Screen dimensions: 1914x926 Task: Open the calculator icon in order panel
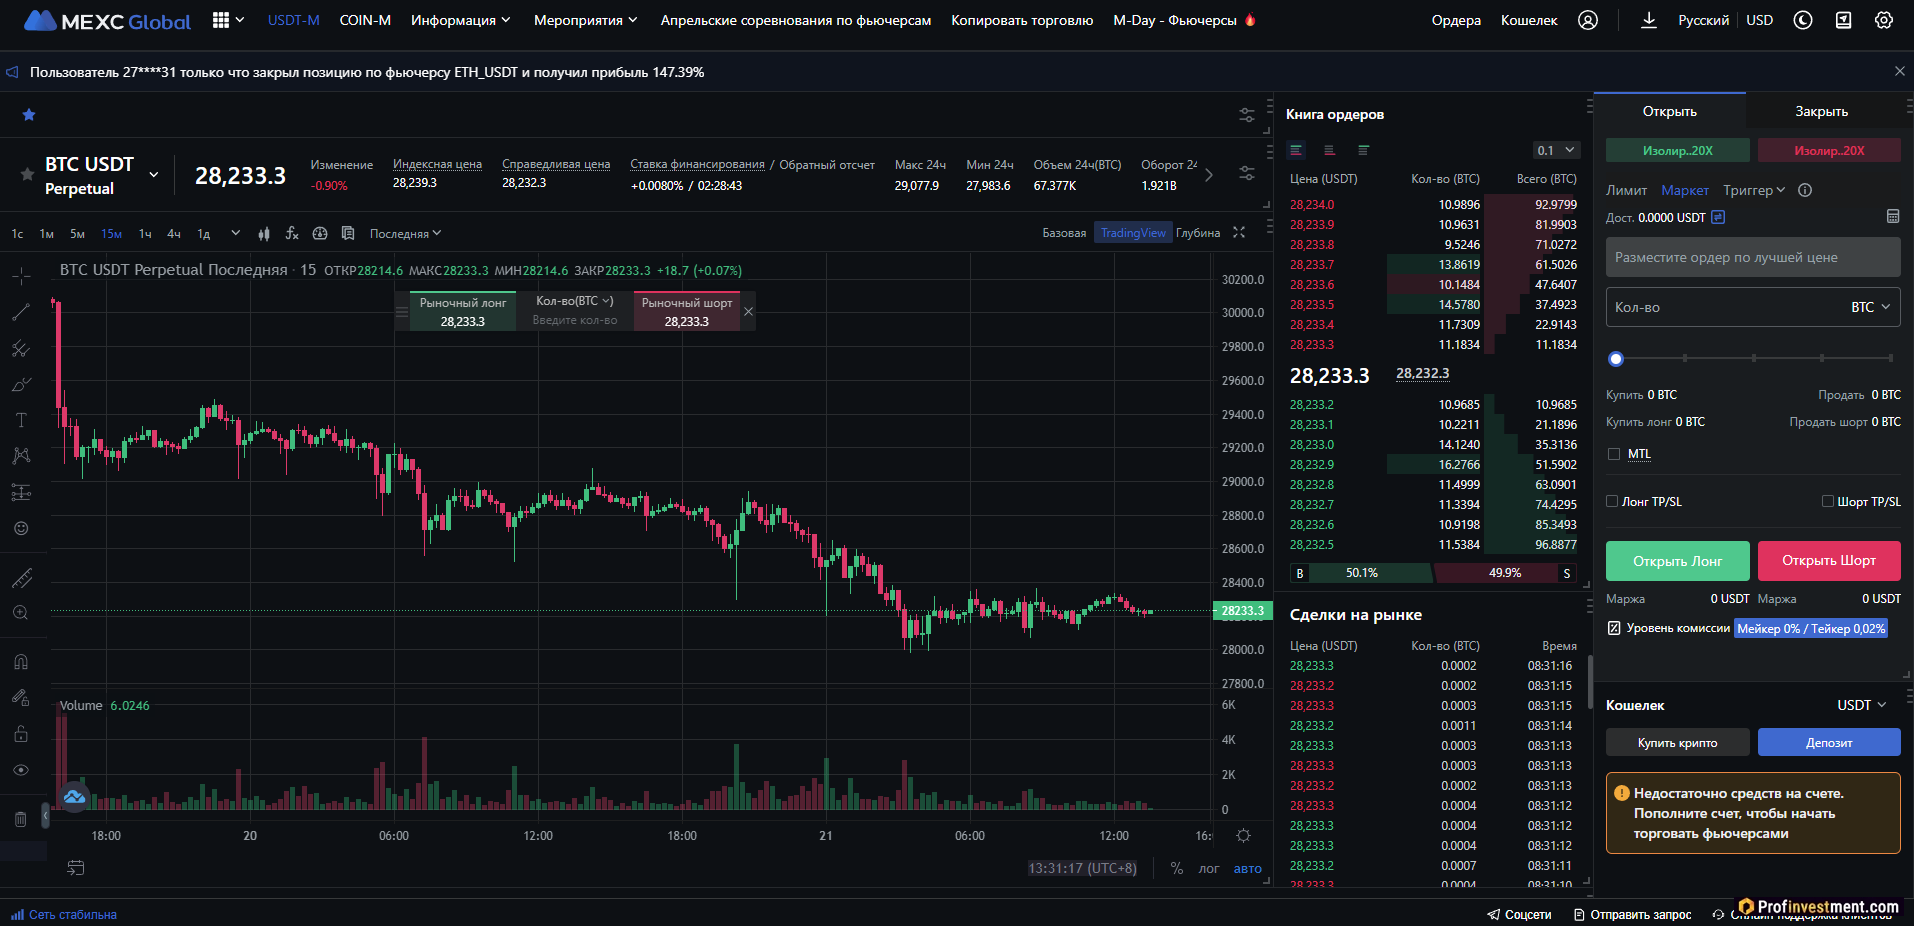point(1892,217)
